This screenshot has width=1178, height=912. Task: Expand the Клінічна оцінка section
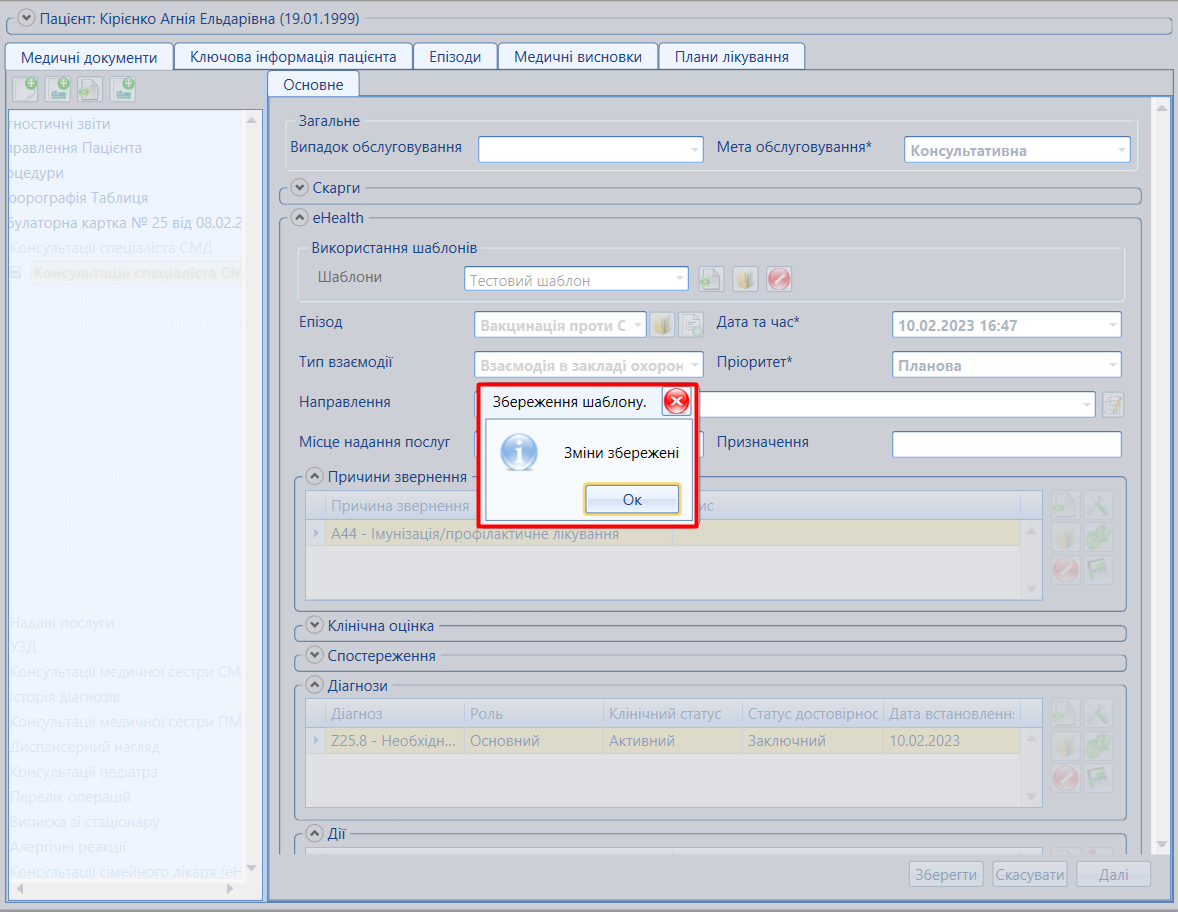point(314,625)
